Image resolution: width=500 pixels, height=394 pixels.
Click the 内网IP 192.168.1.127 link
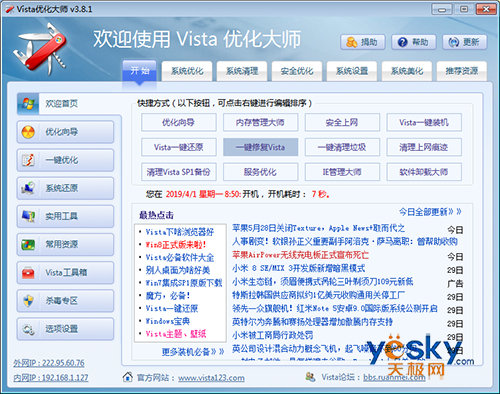tap(51, 378)
